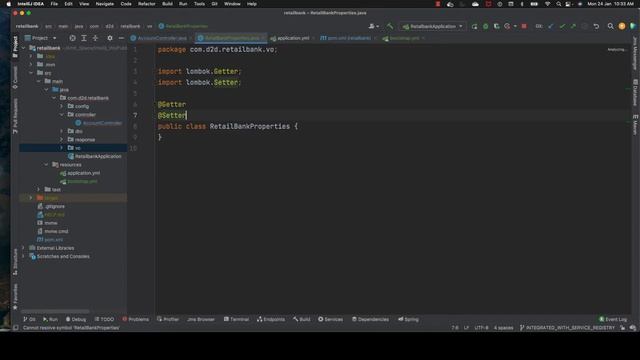Open the Services tool window
Viewport: 640px width, 360px height.
pyautogui.click(x=331, y=319)
